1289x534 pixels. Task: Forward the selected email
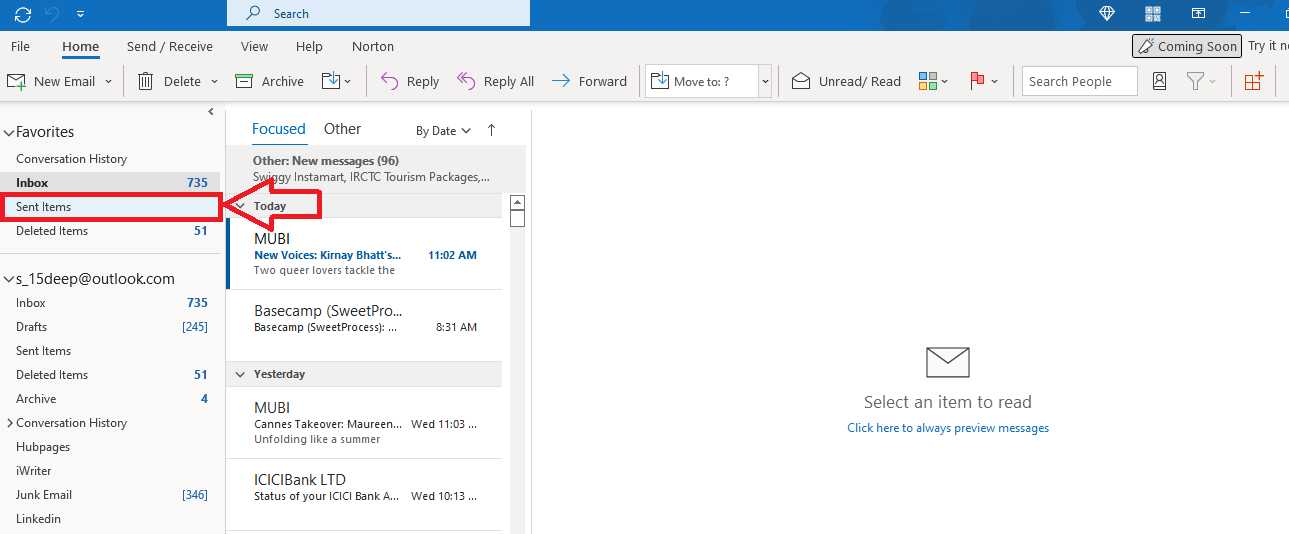coord(589,82)
